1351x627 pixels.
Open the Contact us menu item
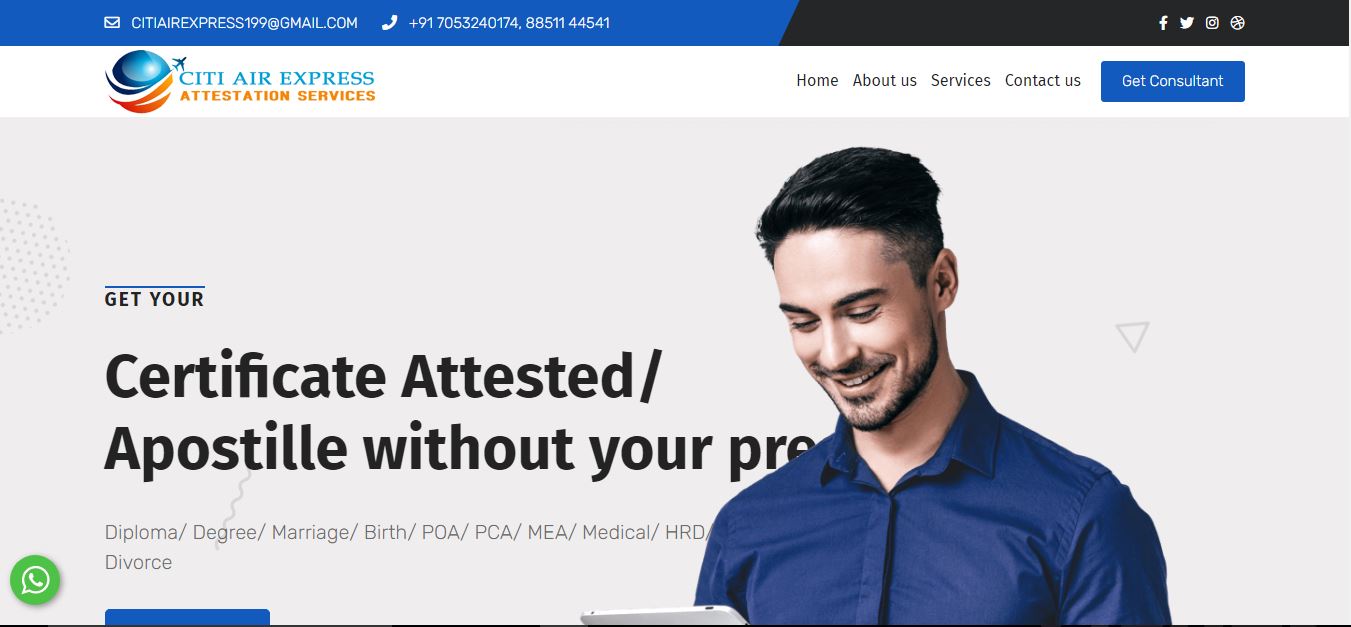(1042, 81)
